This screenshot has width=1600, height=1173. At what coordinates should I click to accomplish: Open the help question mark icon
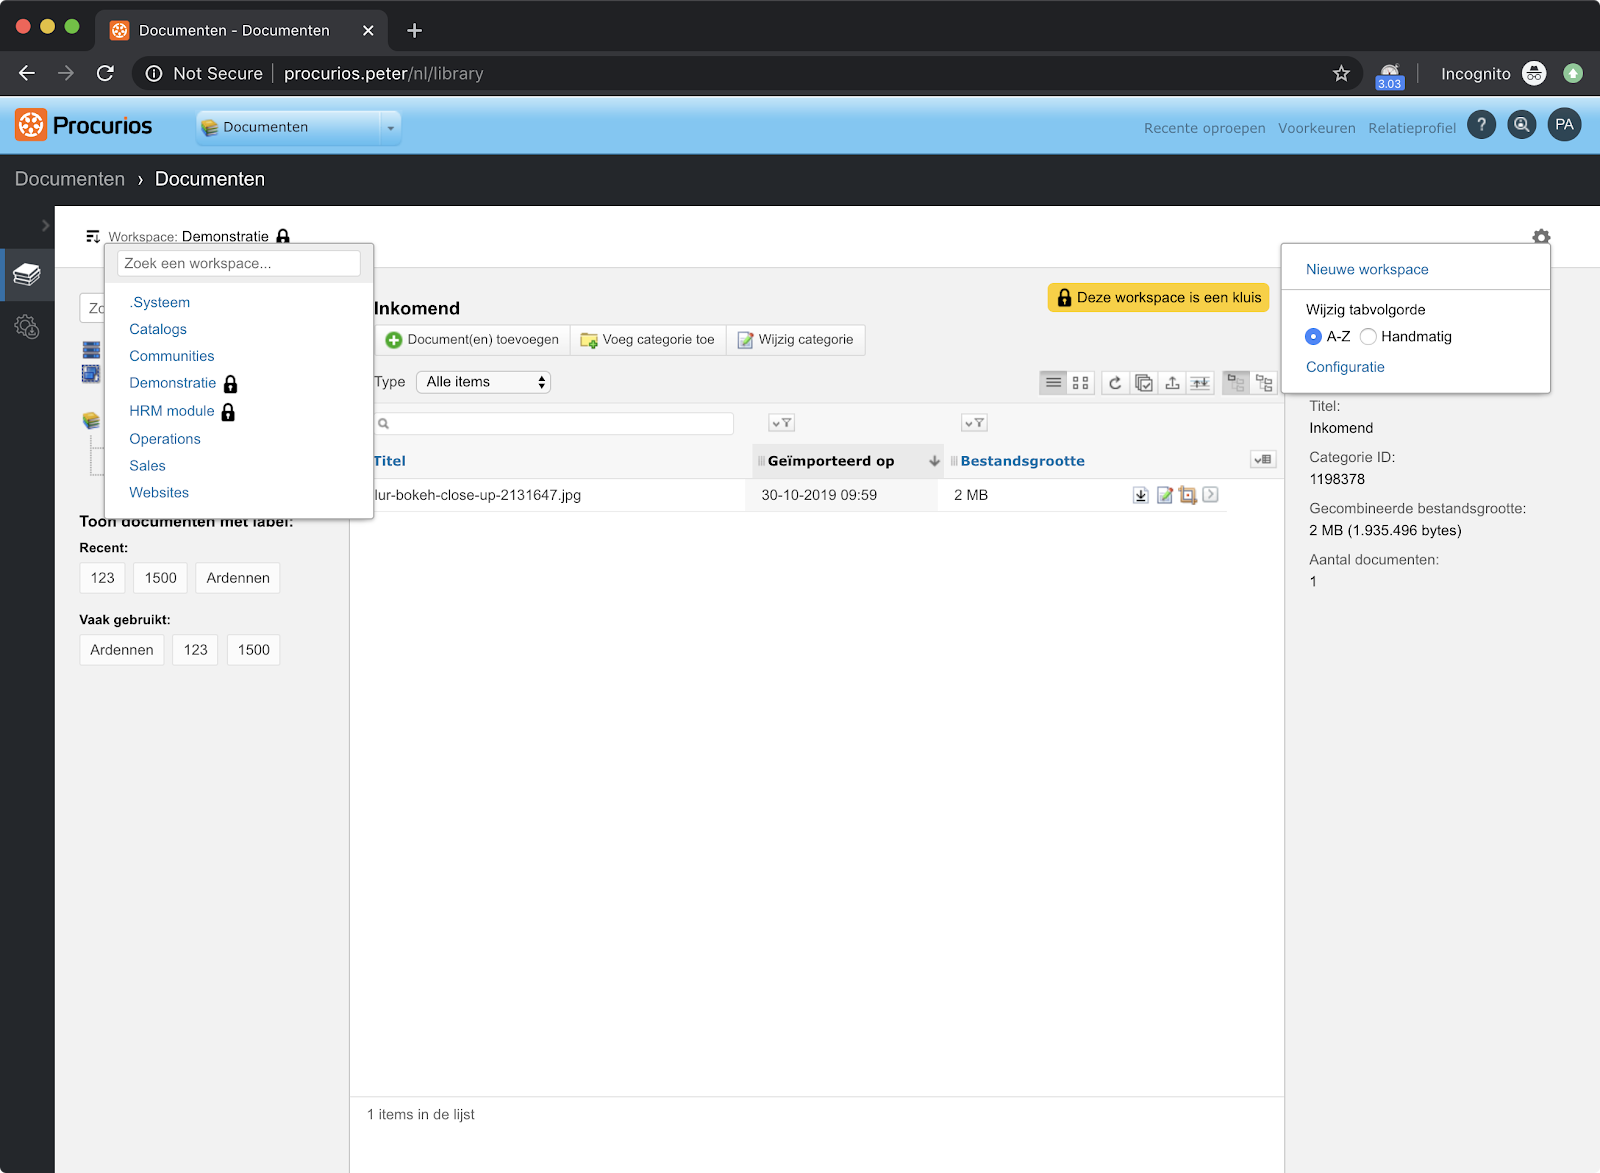point(1481,125)
